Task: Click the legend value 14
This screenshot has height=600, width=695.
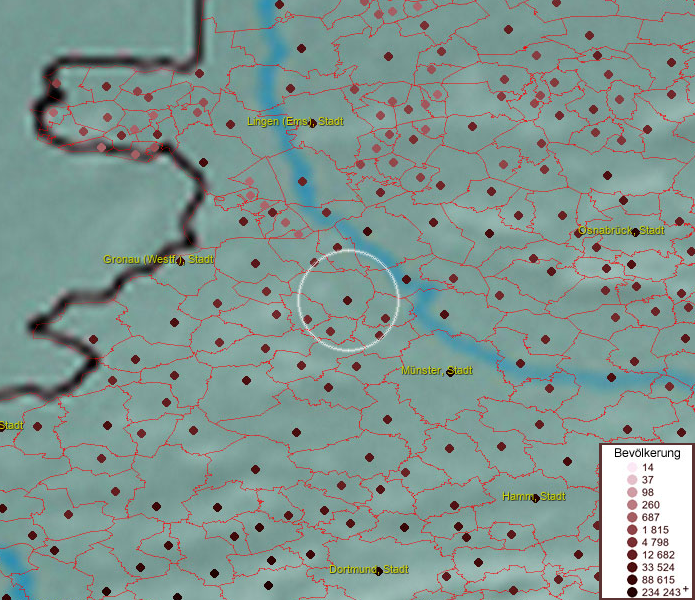Action: pyautogui.click(x=648, y=468)
